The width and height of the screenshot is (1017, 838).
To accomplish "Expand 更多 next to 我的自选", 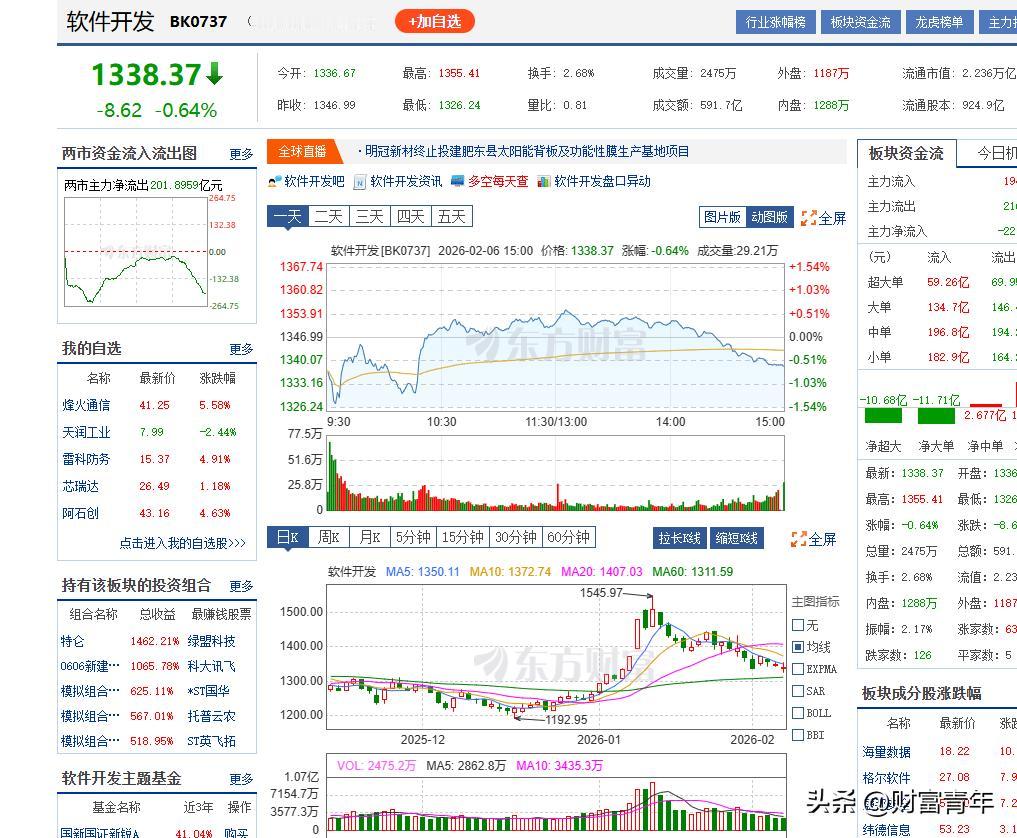I will pos(241,349).
